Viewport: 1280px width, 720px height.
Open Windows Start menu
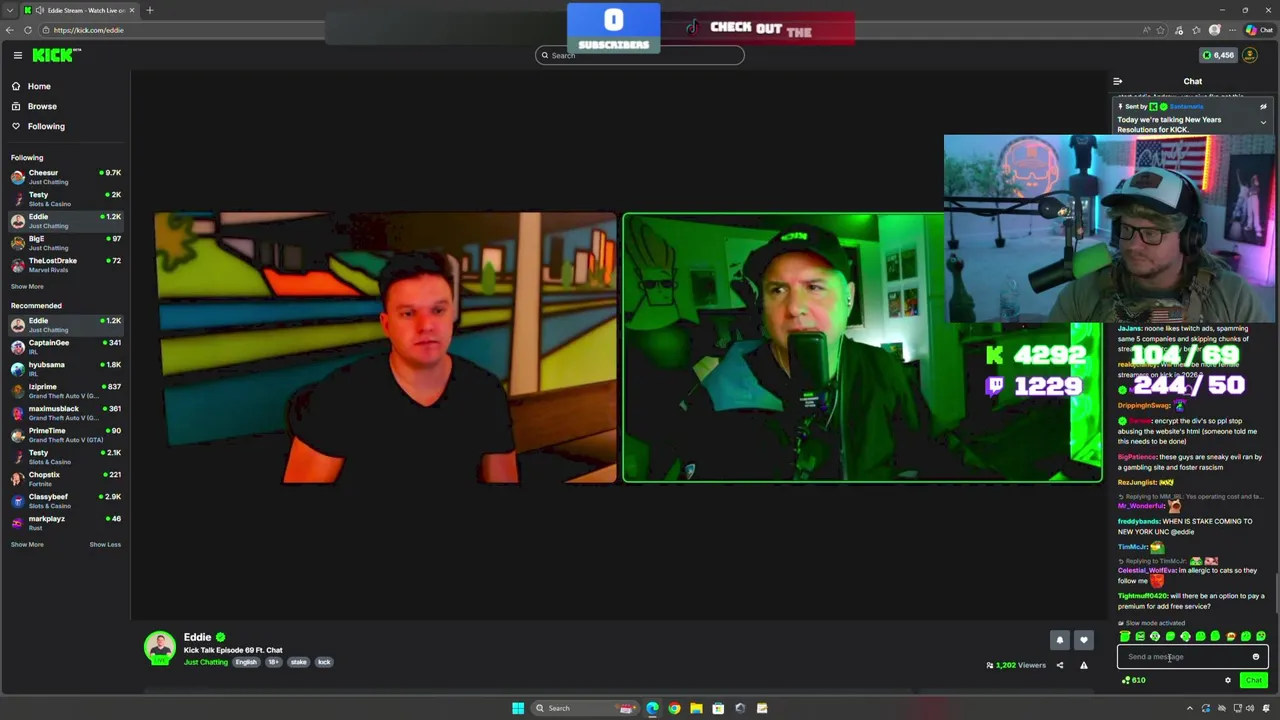(x=518, y=708)
